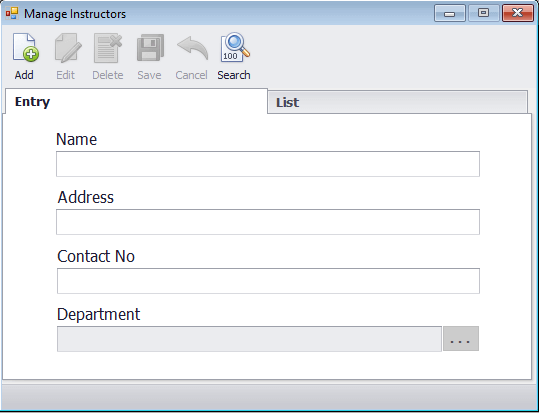Click the Manage Instructors window icon
Image resolution: width=539 pixels, height=413 pixels.
pyautogui.click(x=12, y=13)
